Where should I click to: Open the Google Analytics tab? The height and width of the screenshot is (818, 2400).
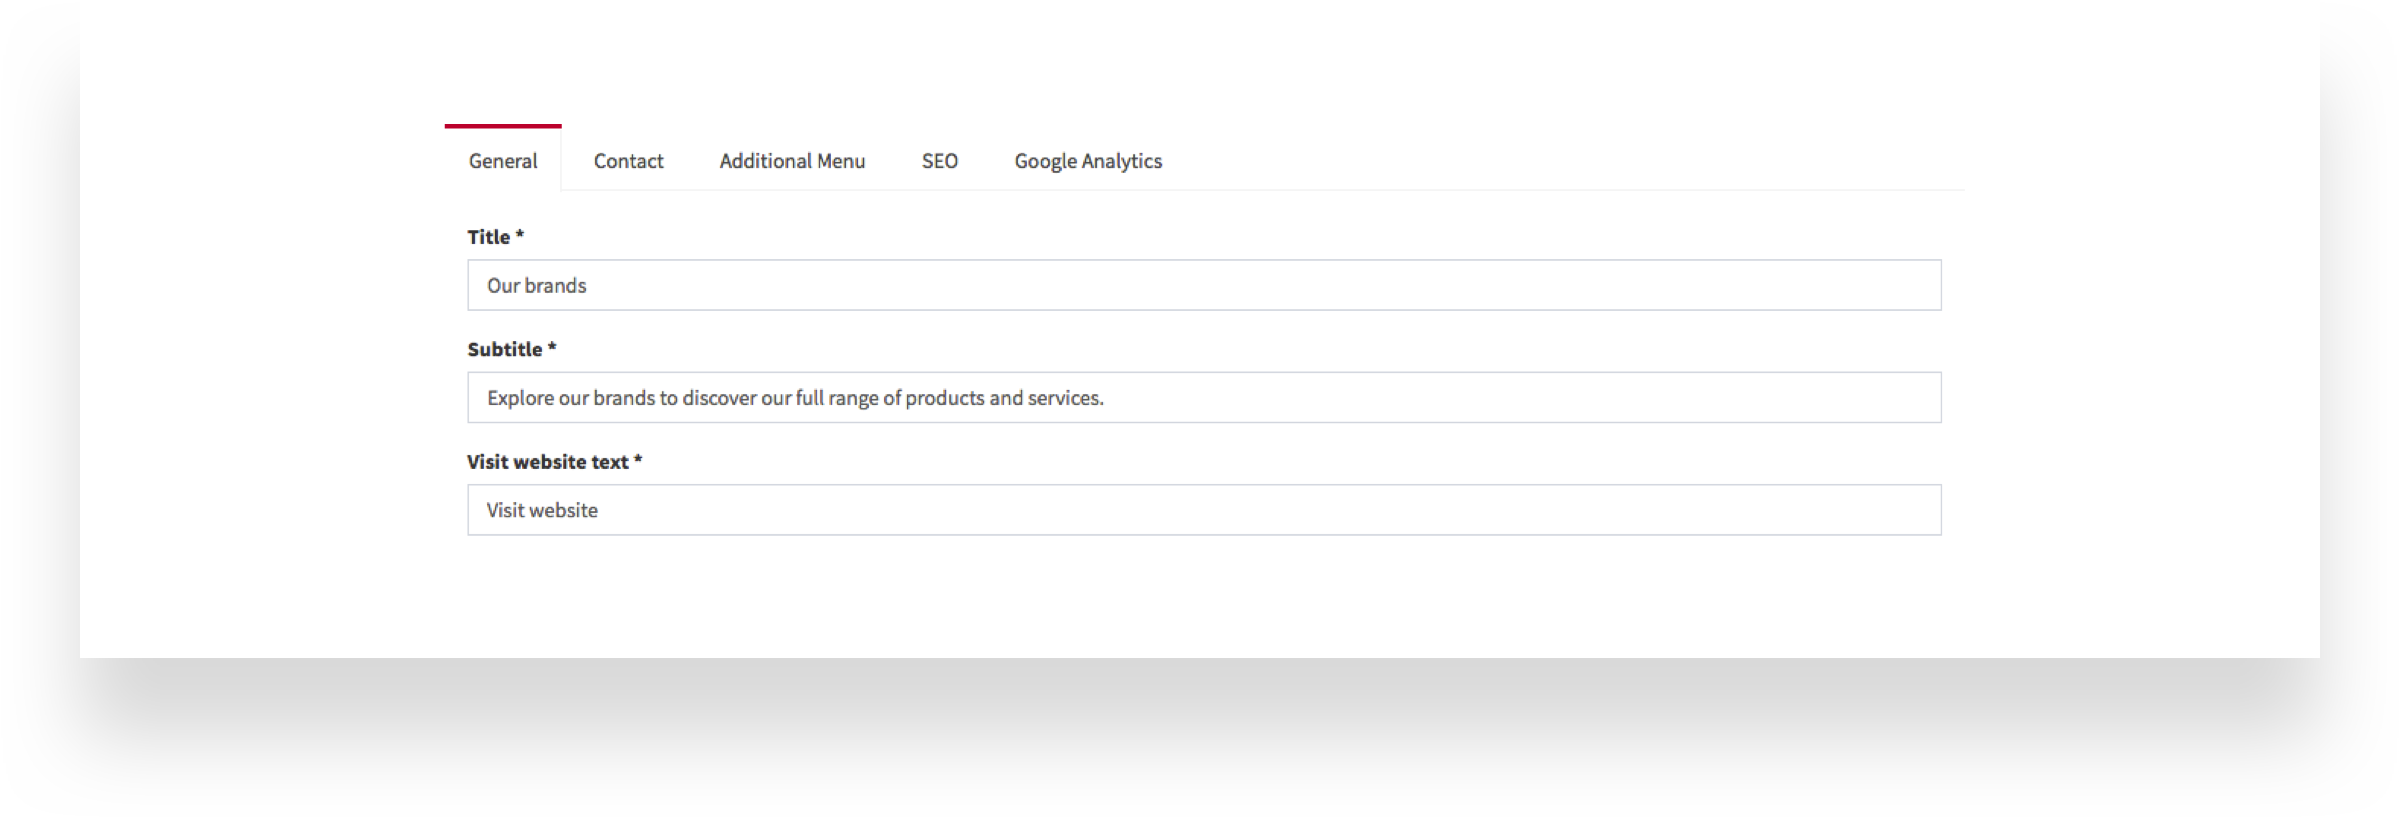point(1088,161)
